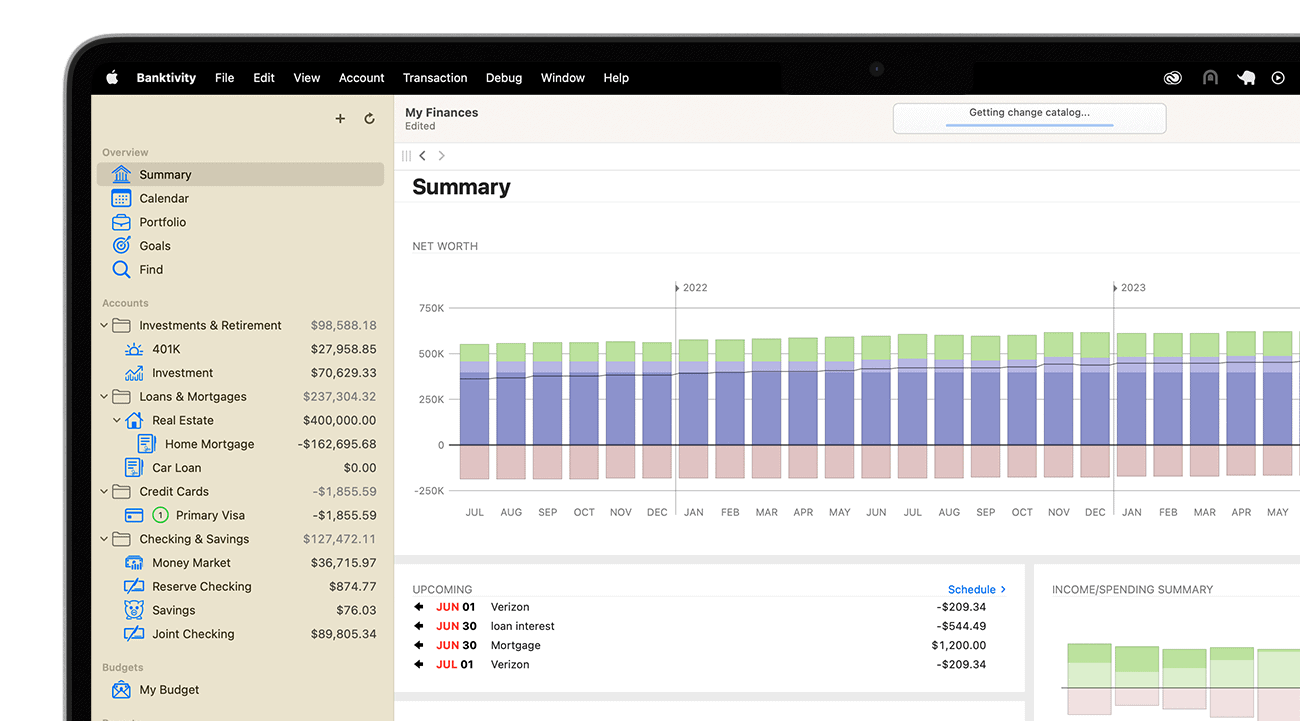Click the refresh icon in sidebar
Screen dimensions: 1300x721
click(x=369, y=119)
